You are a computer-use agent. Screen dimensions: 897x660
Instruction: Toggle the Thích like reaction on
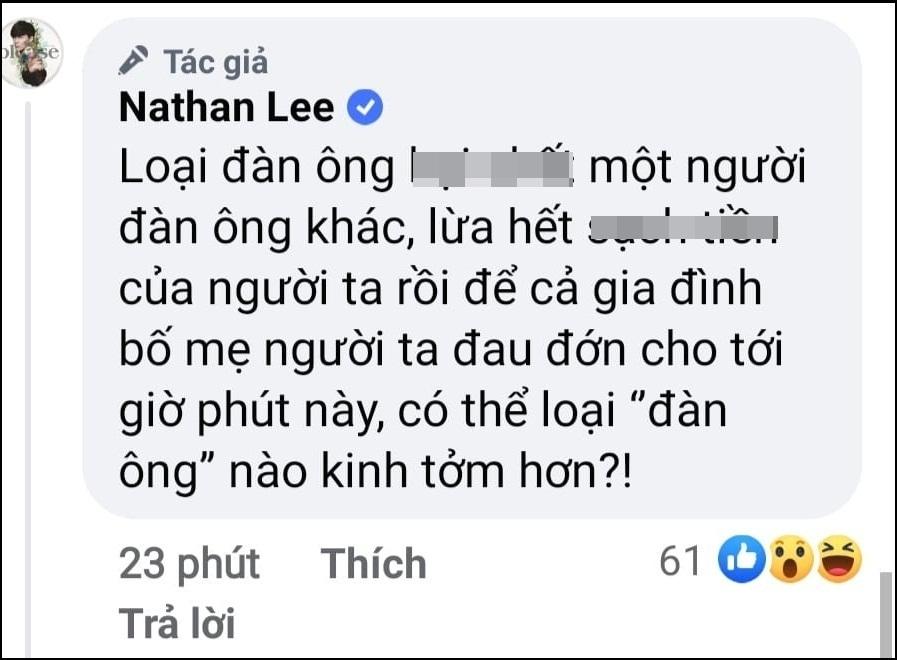coord(371,563)
